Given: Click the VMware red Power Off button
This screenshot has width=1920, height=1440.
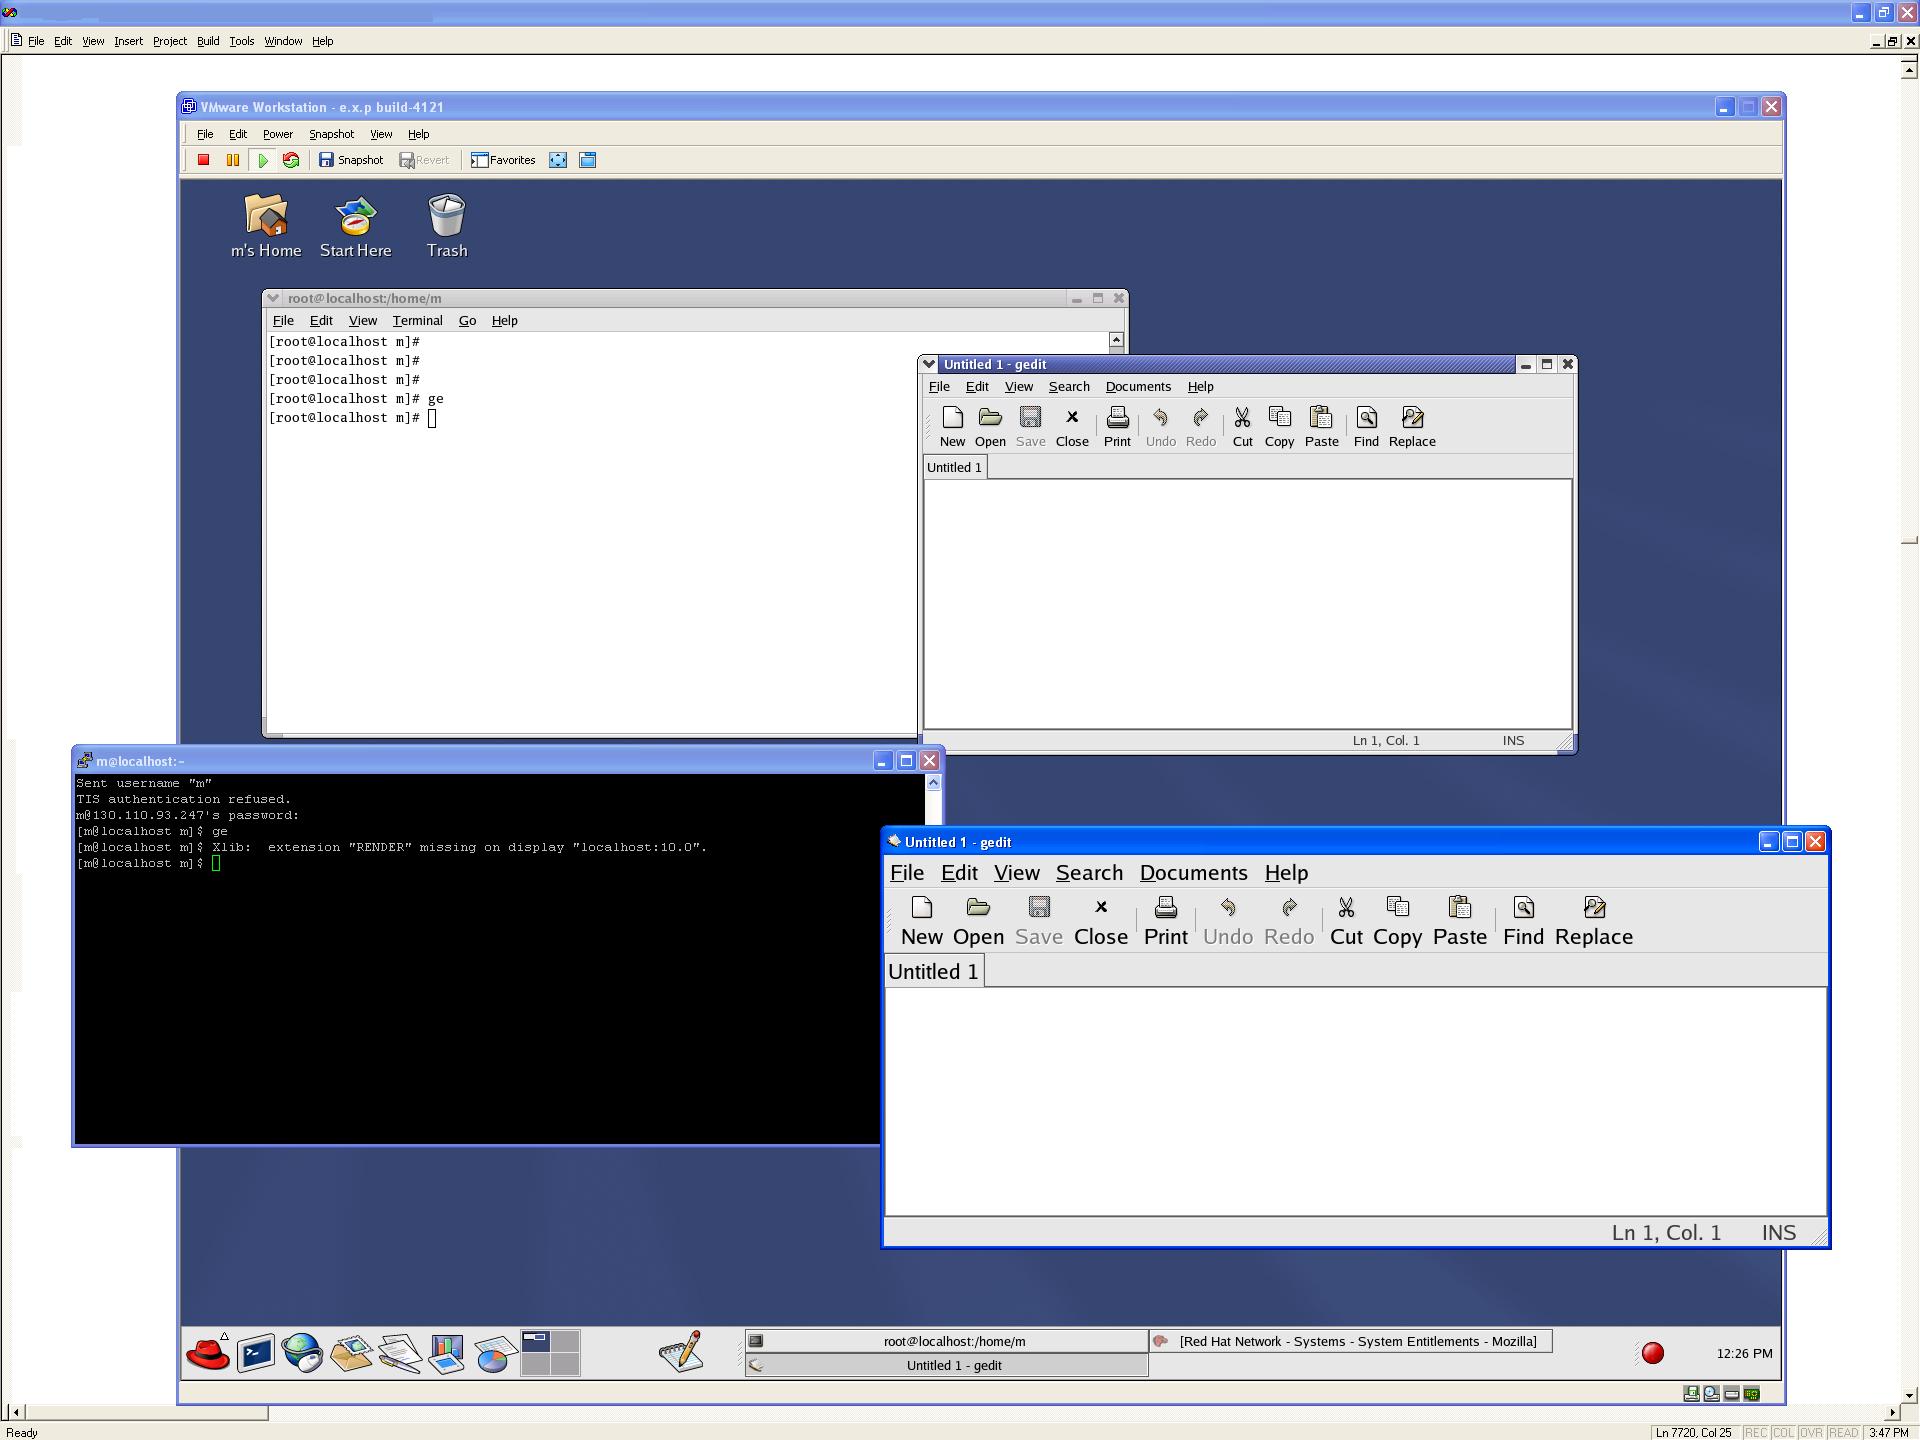Looking at the screenshot, I should [x=203, y=160].
